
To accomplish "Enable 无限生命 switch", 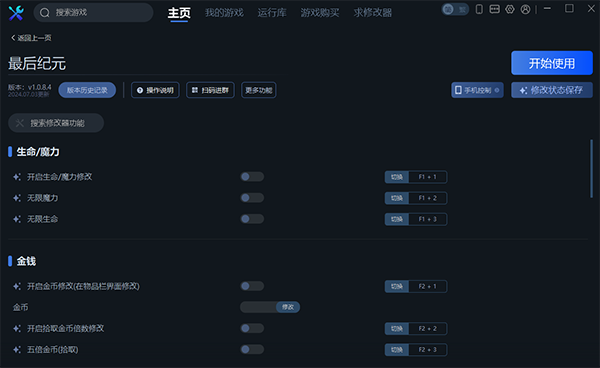I will pos(252,219).
